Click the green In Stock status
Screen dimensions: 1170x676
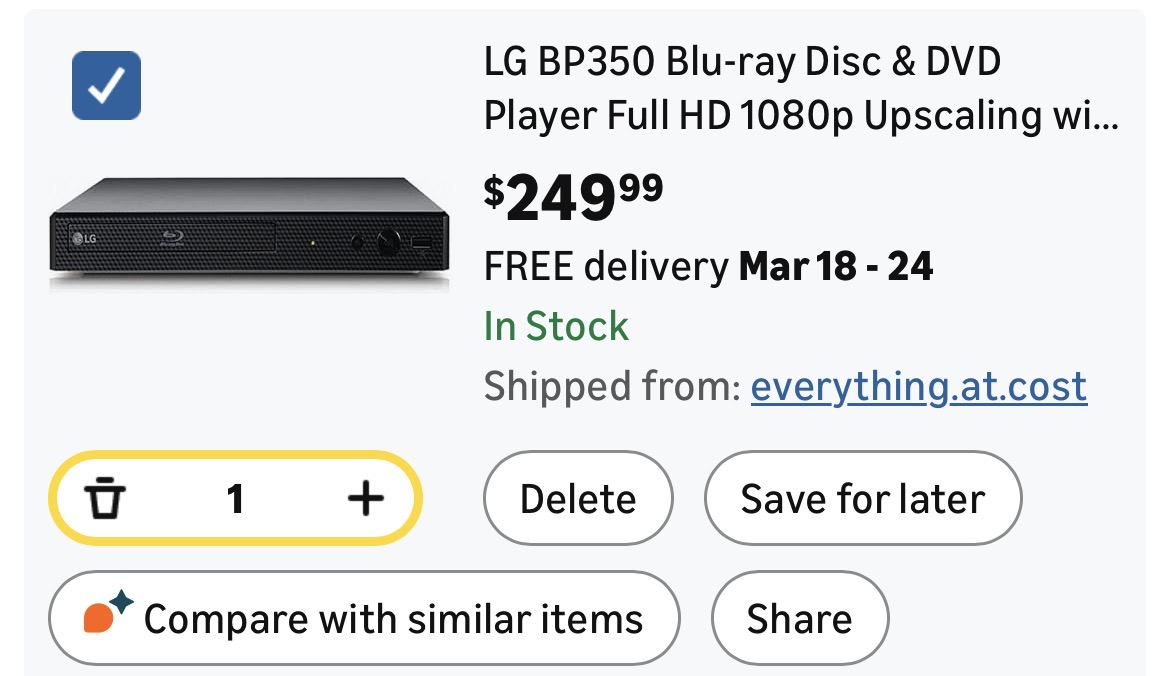pyautogui.click(x=556, y=326)
